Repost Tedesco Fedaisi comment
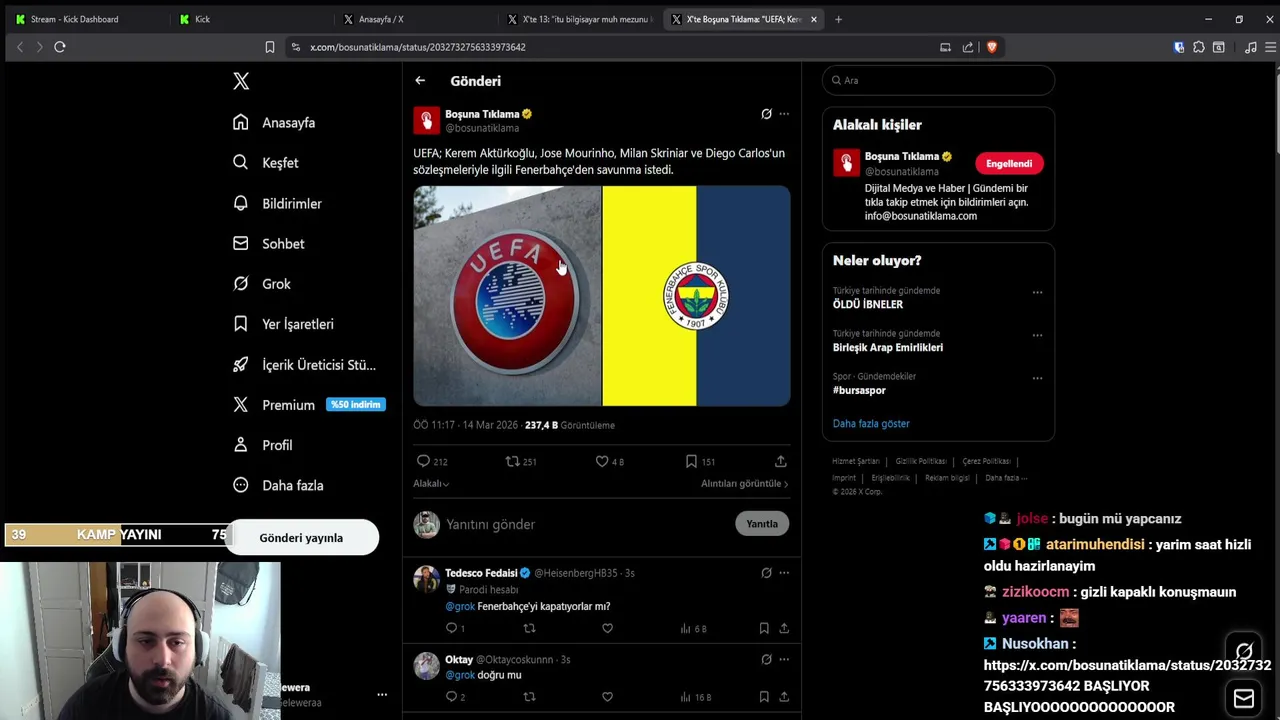 coord(529,628)
